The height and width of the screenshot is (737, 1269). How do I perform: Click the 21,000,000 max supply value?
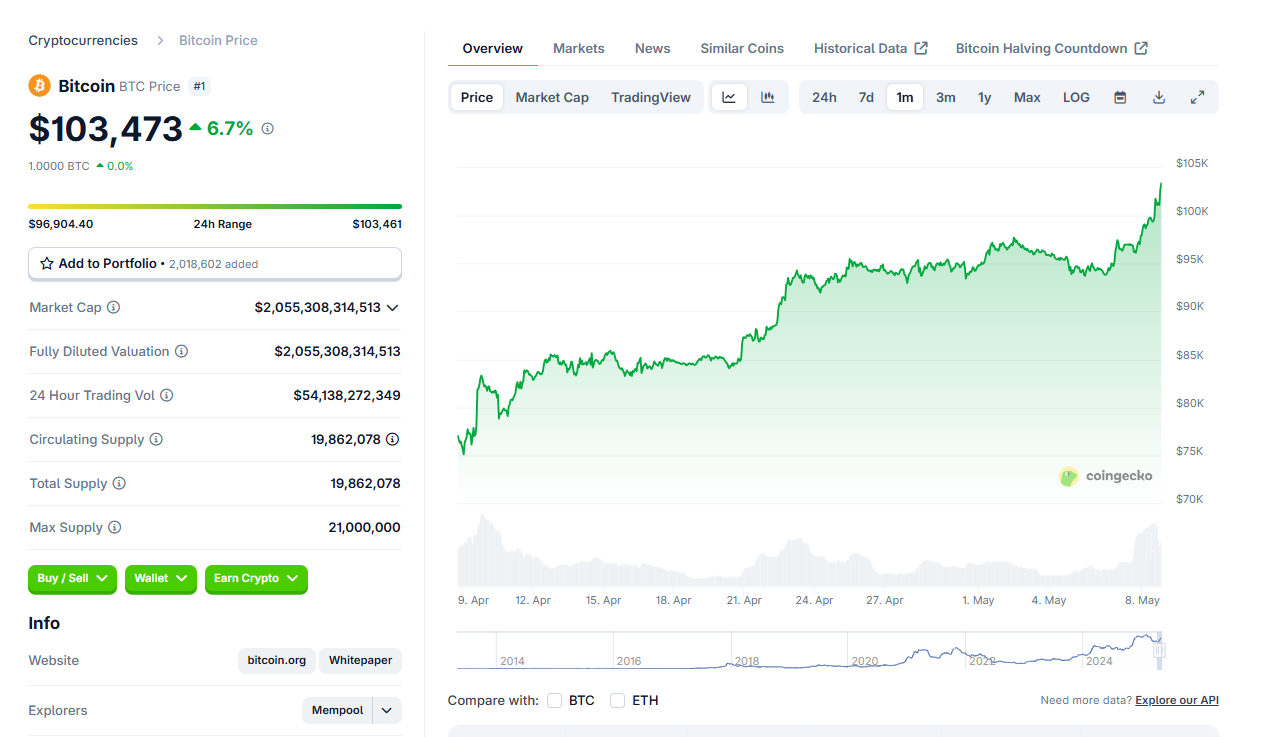364,527
